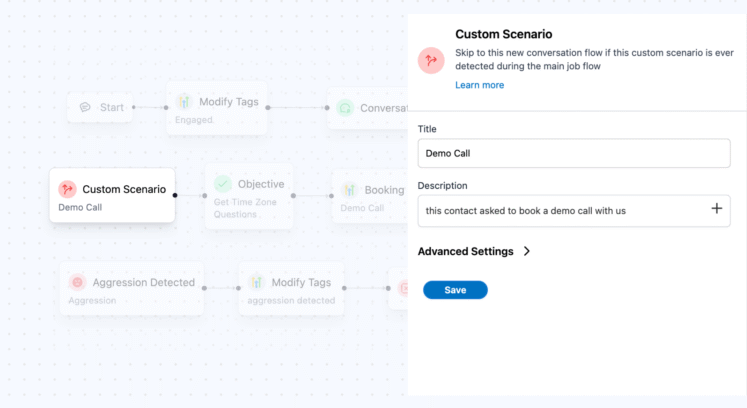Click 'aggression detected' subtitle under Modify Tags
747x408 pixels.
(x=291, y=300)
